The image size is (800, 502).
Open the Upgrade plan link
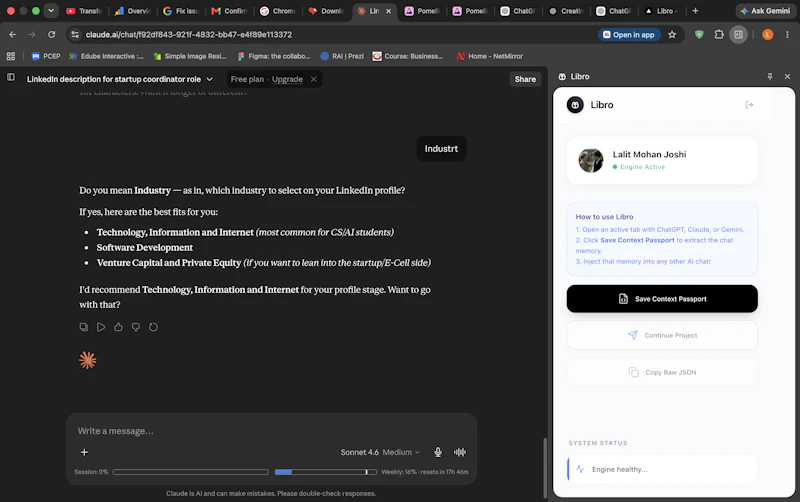pyautogui.click(x=287, y=79)
